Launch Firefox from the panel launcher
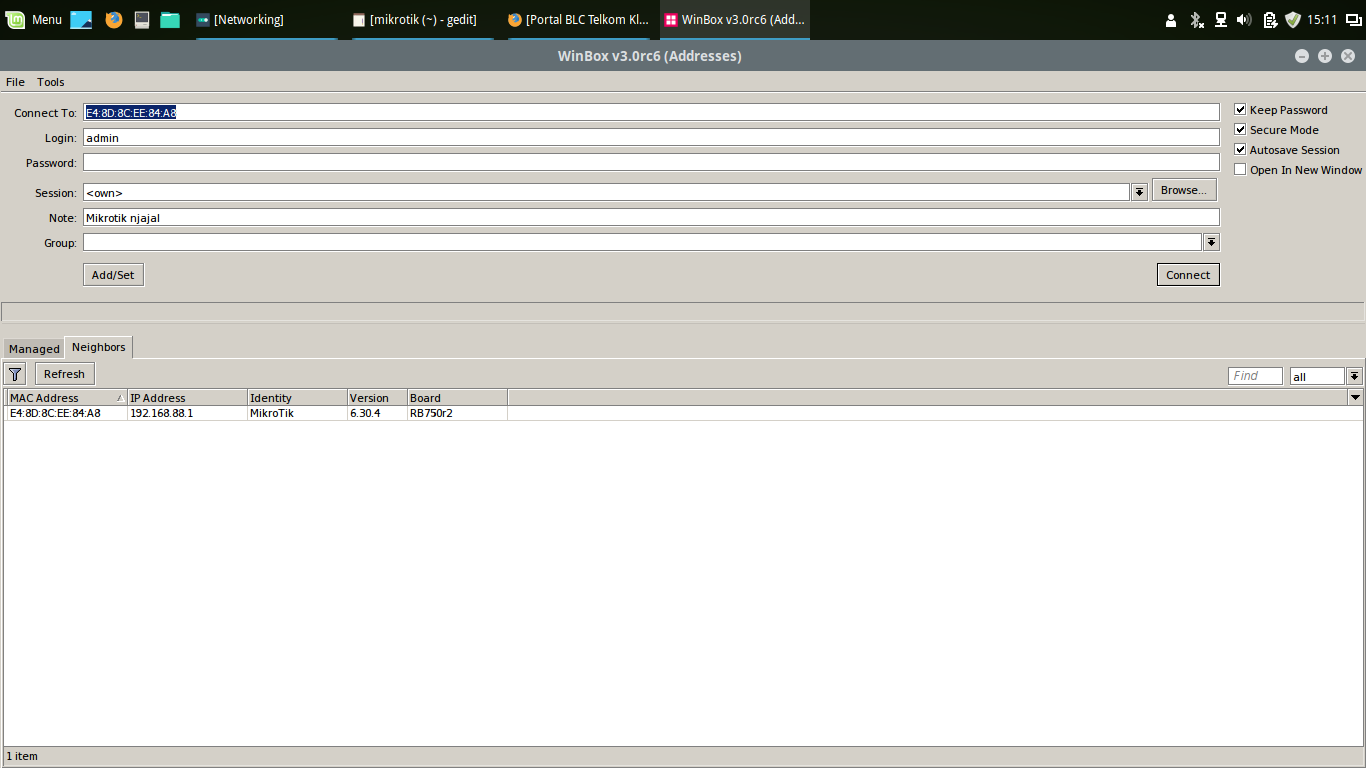Image resolution: width=1366 pixels, height=768 pixels. click(113, 19)
